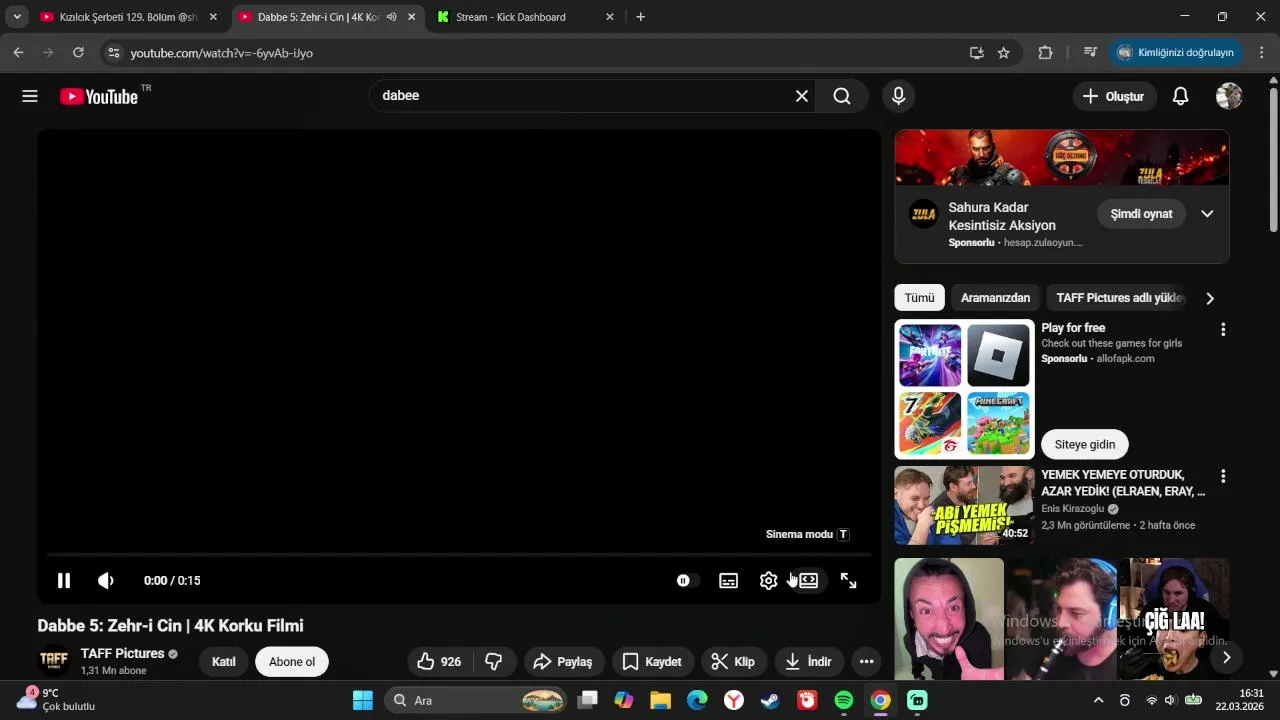Open options for YEMEK YEMEYE OTURDUK video
The width and height of the screenshot is (1280, 720).
(x=1222, y=476)
